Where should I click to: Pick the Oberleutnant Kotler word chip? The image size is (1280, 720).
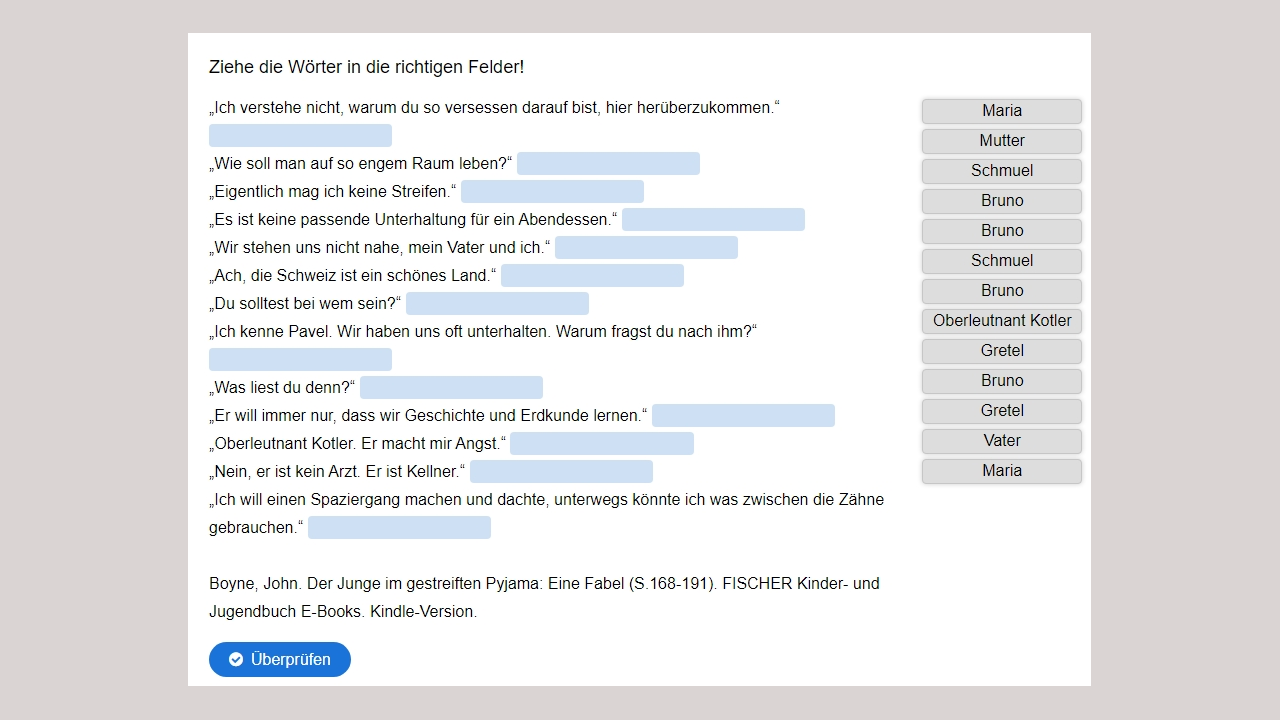click(x=1001, y=321)
